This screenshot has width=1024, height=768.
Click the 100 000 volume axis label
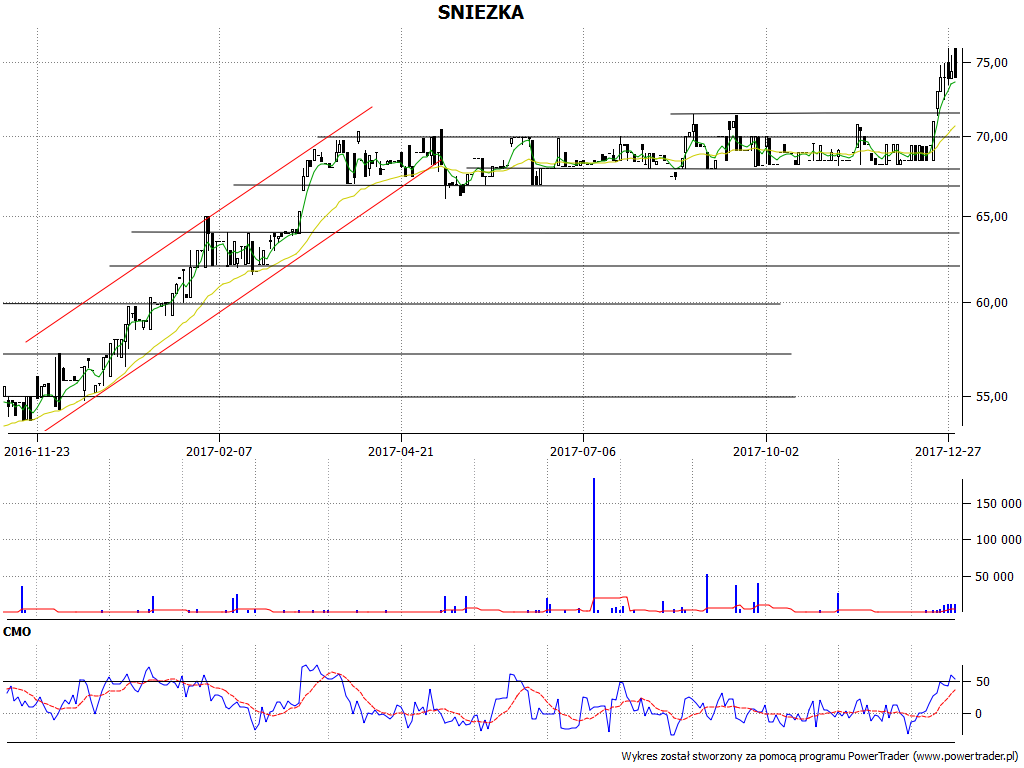pyautogui.click(x=999, y=539)
